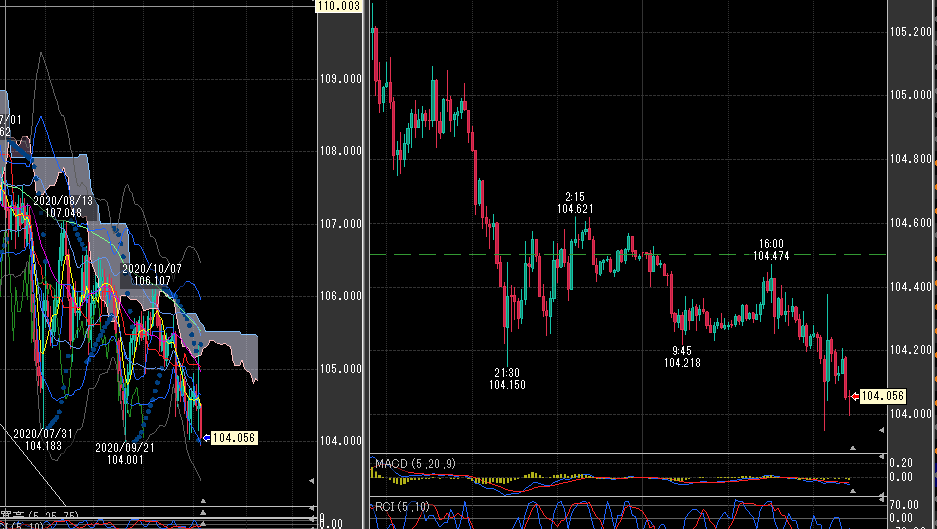This screenshot has width=937, height=529.
Task: Click the green dashed horizontal price line
Action: tap(627, 255)
